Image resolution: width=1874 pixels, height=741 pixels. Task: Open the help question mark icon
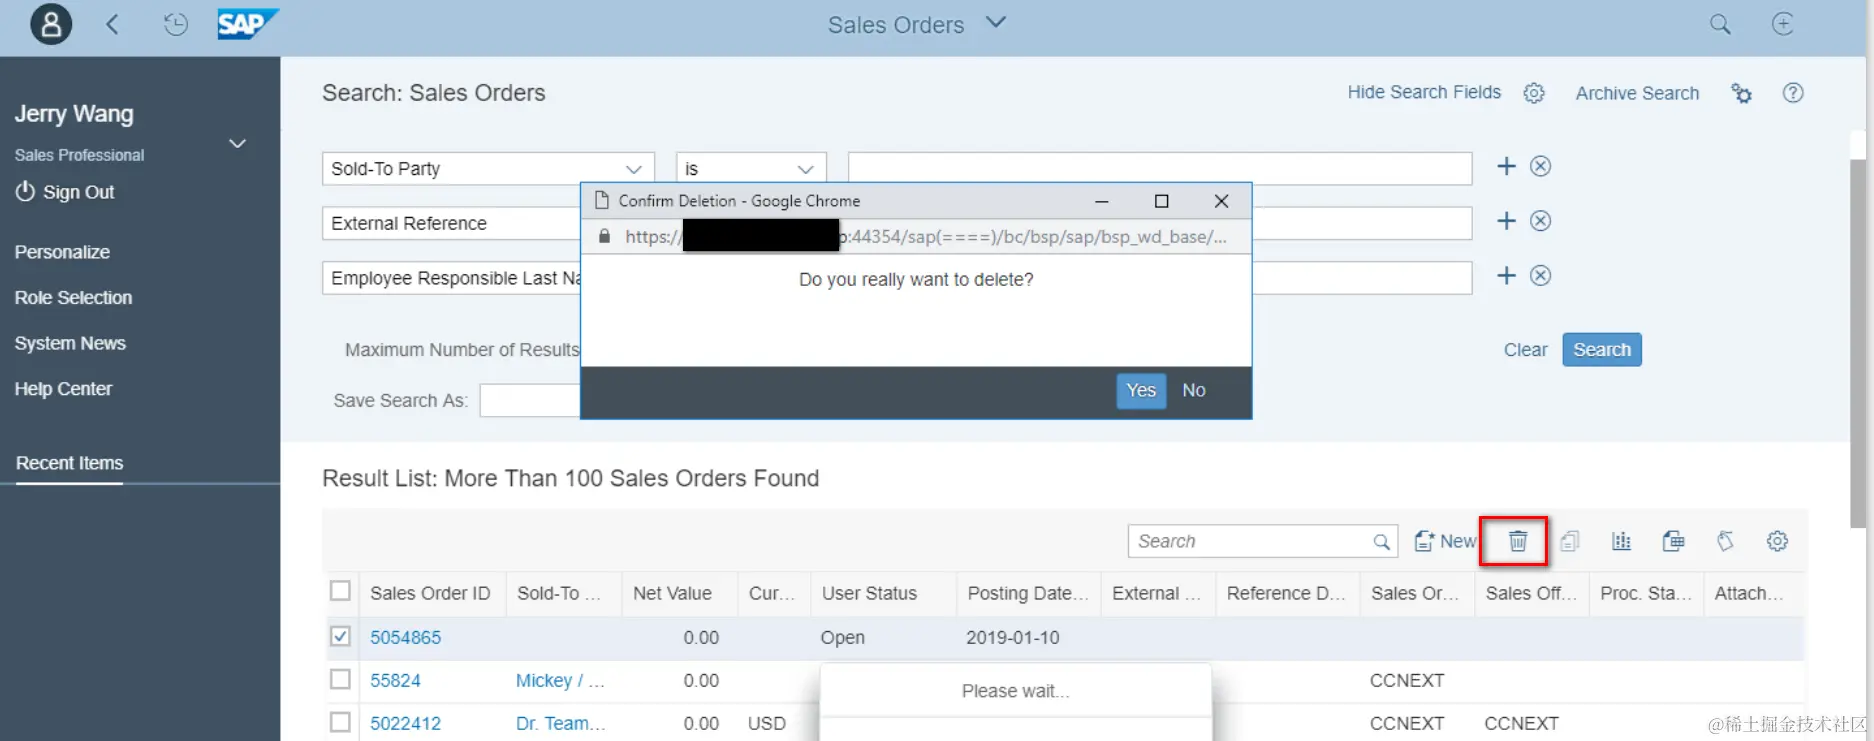pos(1793,93)
